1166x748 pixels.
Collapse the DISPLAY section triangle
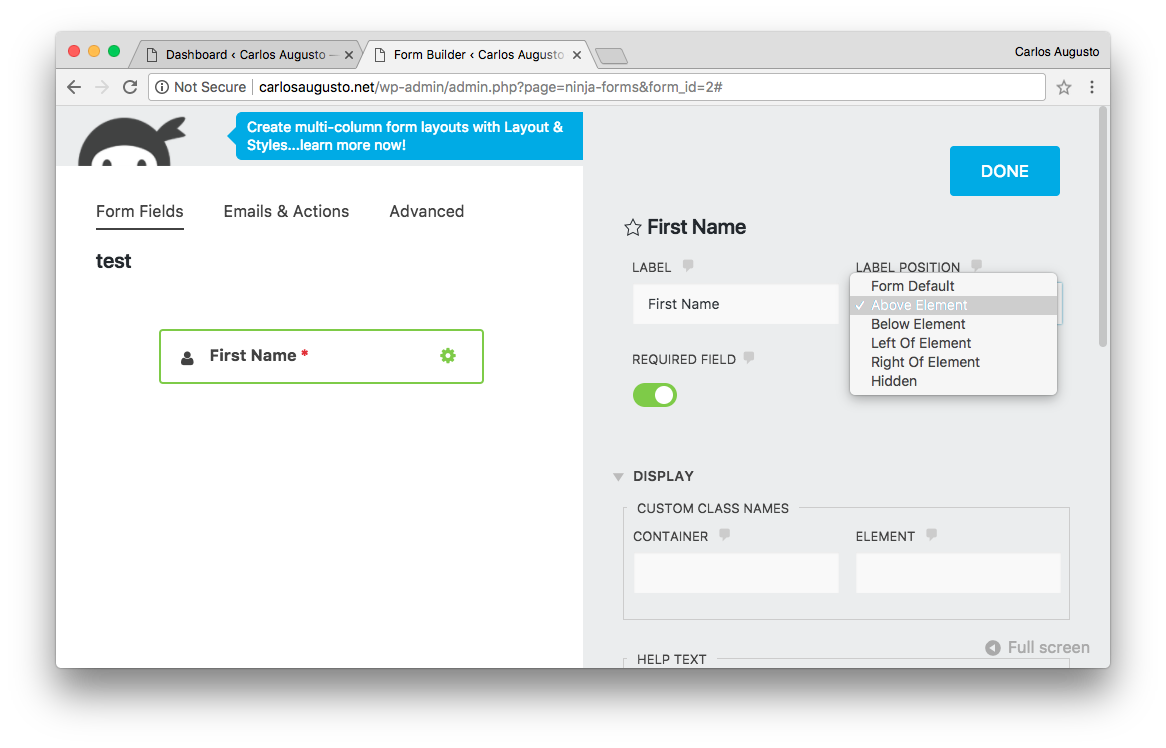tap(619, 477)
